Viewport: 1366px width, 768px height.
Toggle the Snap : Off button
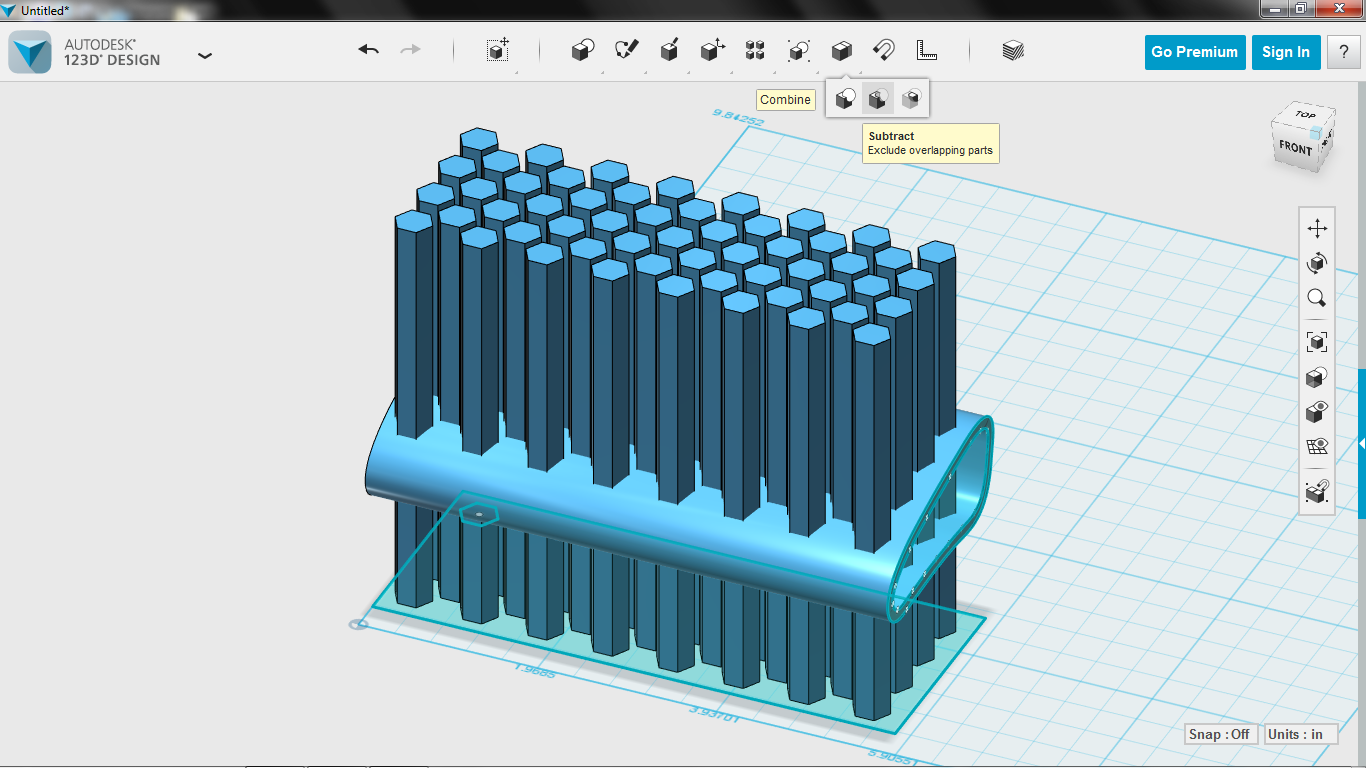(x=1220, y=734)
